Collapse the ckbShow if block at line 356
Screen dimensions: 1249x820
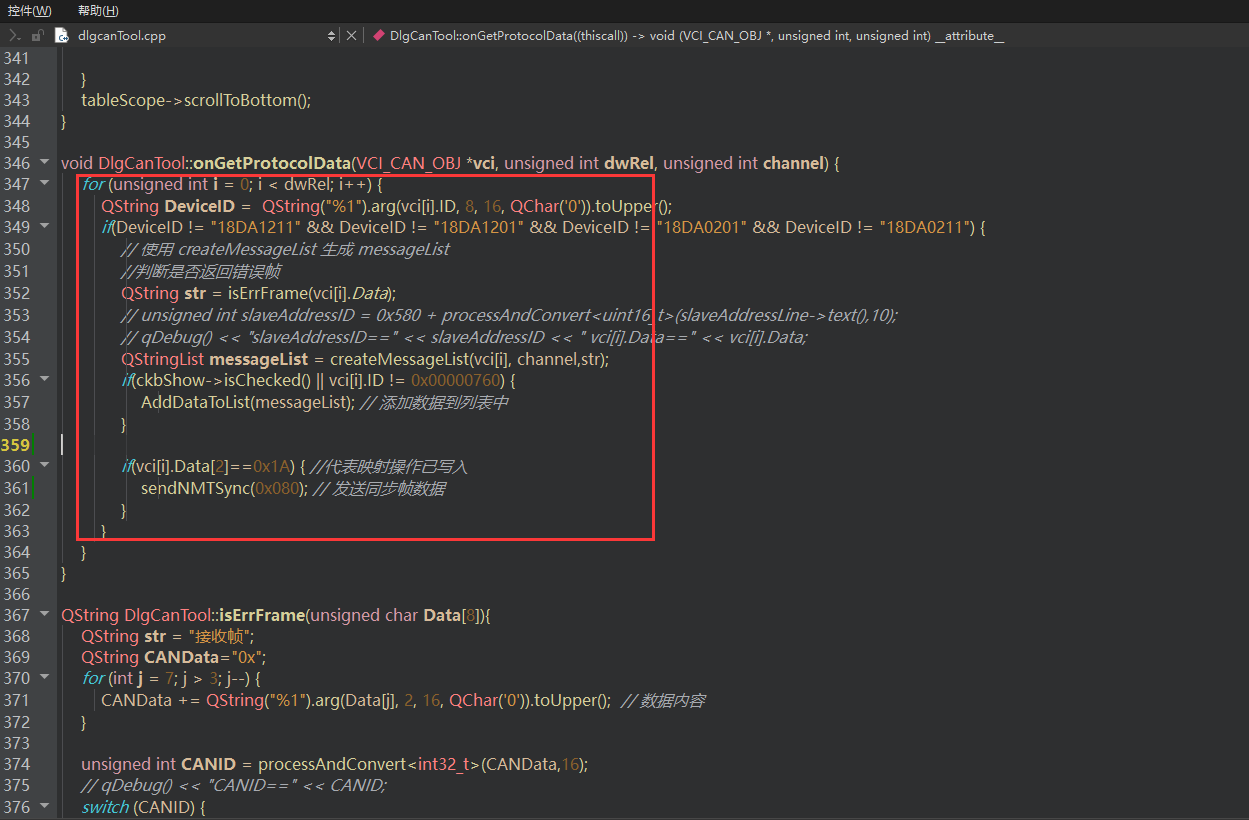click(44, 380)
